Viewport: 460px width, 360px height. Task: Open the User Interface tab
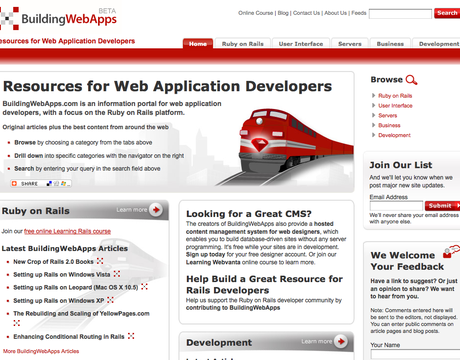[x=301, y=44]
